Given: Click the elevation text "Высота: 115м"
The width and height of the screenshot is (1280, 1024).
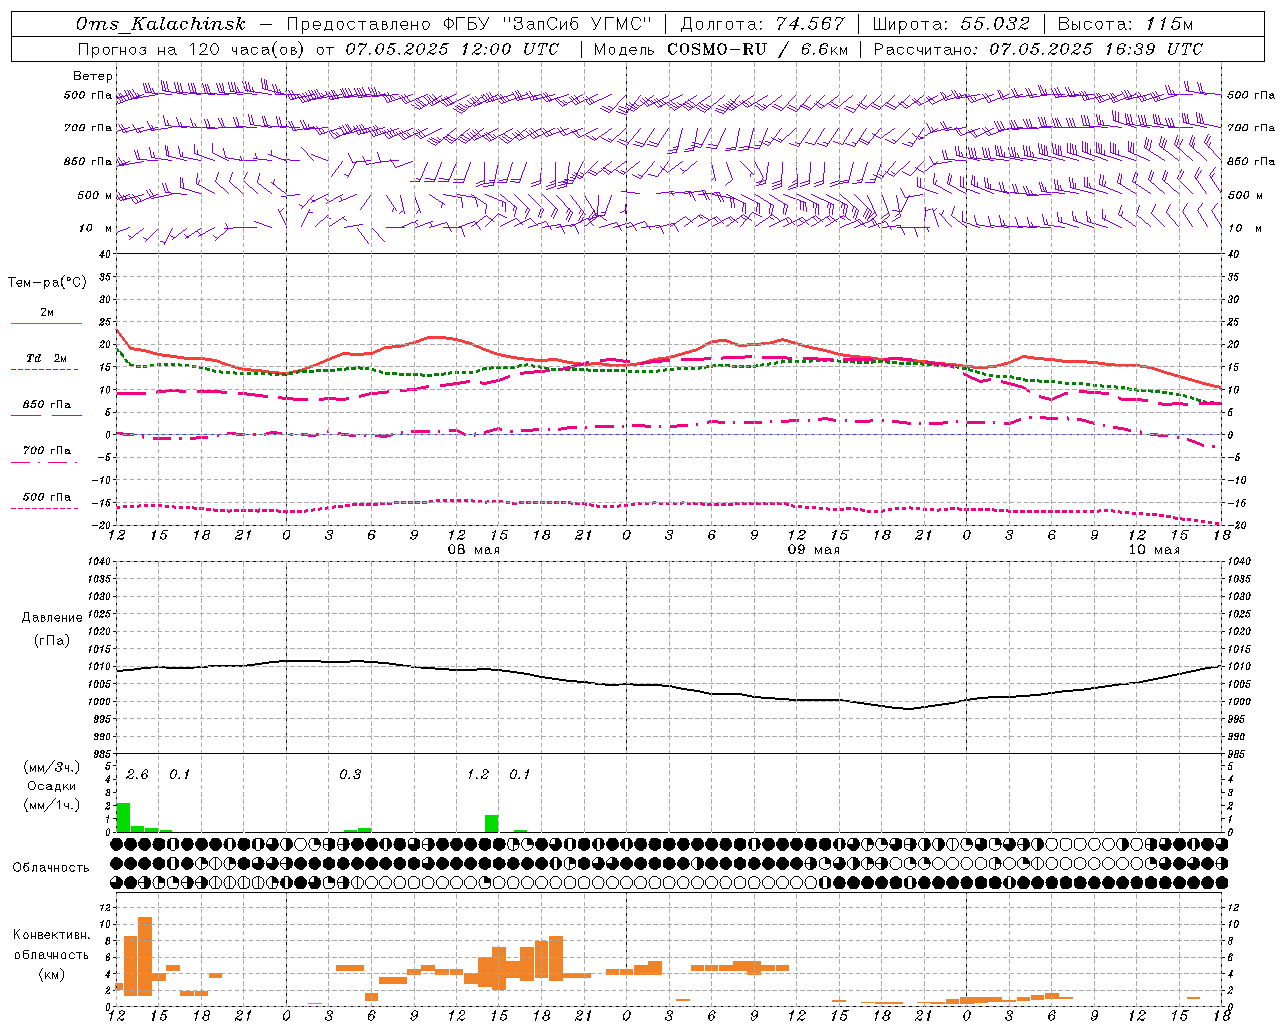Looking at the screenshot, I should pos(1125,24).
